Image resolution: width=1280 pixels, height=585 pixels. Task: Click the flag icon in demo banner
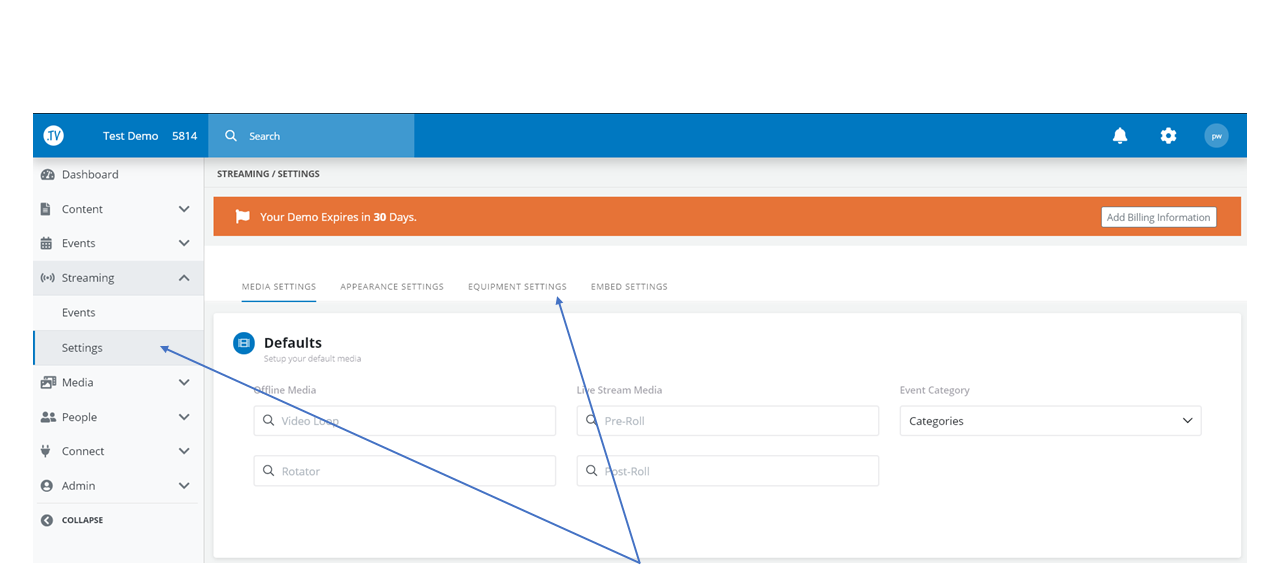click(x=242, y=216)
